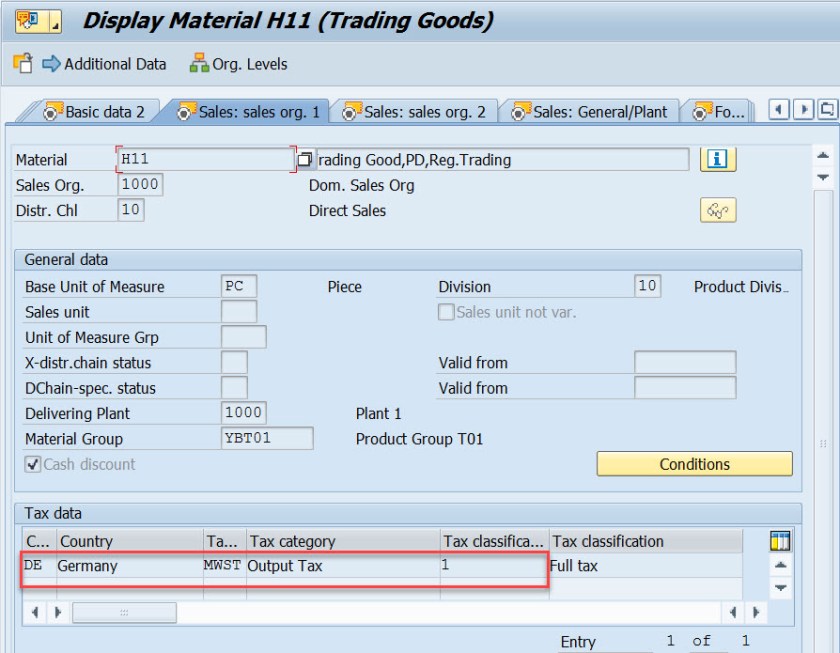Click the right Tax classification column header

coord(646,541)
